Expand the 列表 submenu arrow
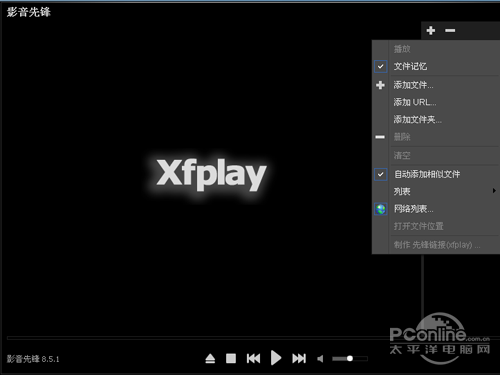The height and width of the screenshot is (375, 500). click(x=494, y=191)
